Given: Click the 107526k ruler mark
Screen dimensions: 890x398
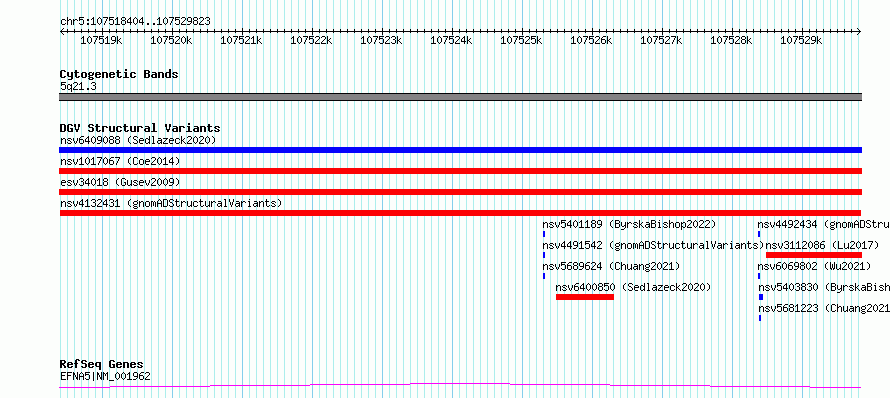Looking at the screenshot, I should tap(592, 40).
